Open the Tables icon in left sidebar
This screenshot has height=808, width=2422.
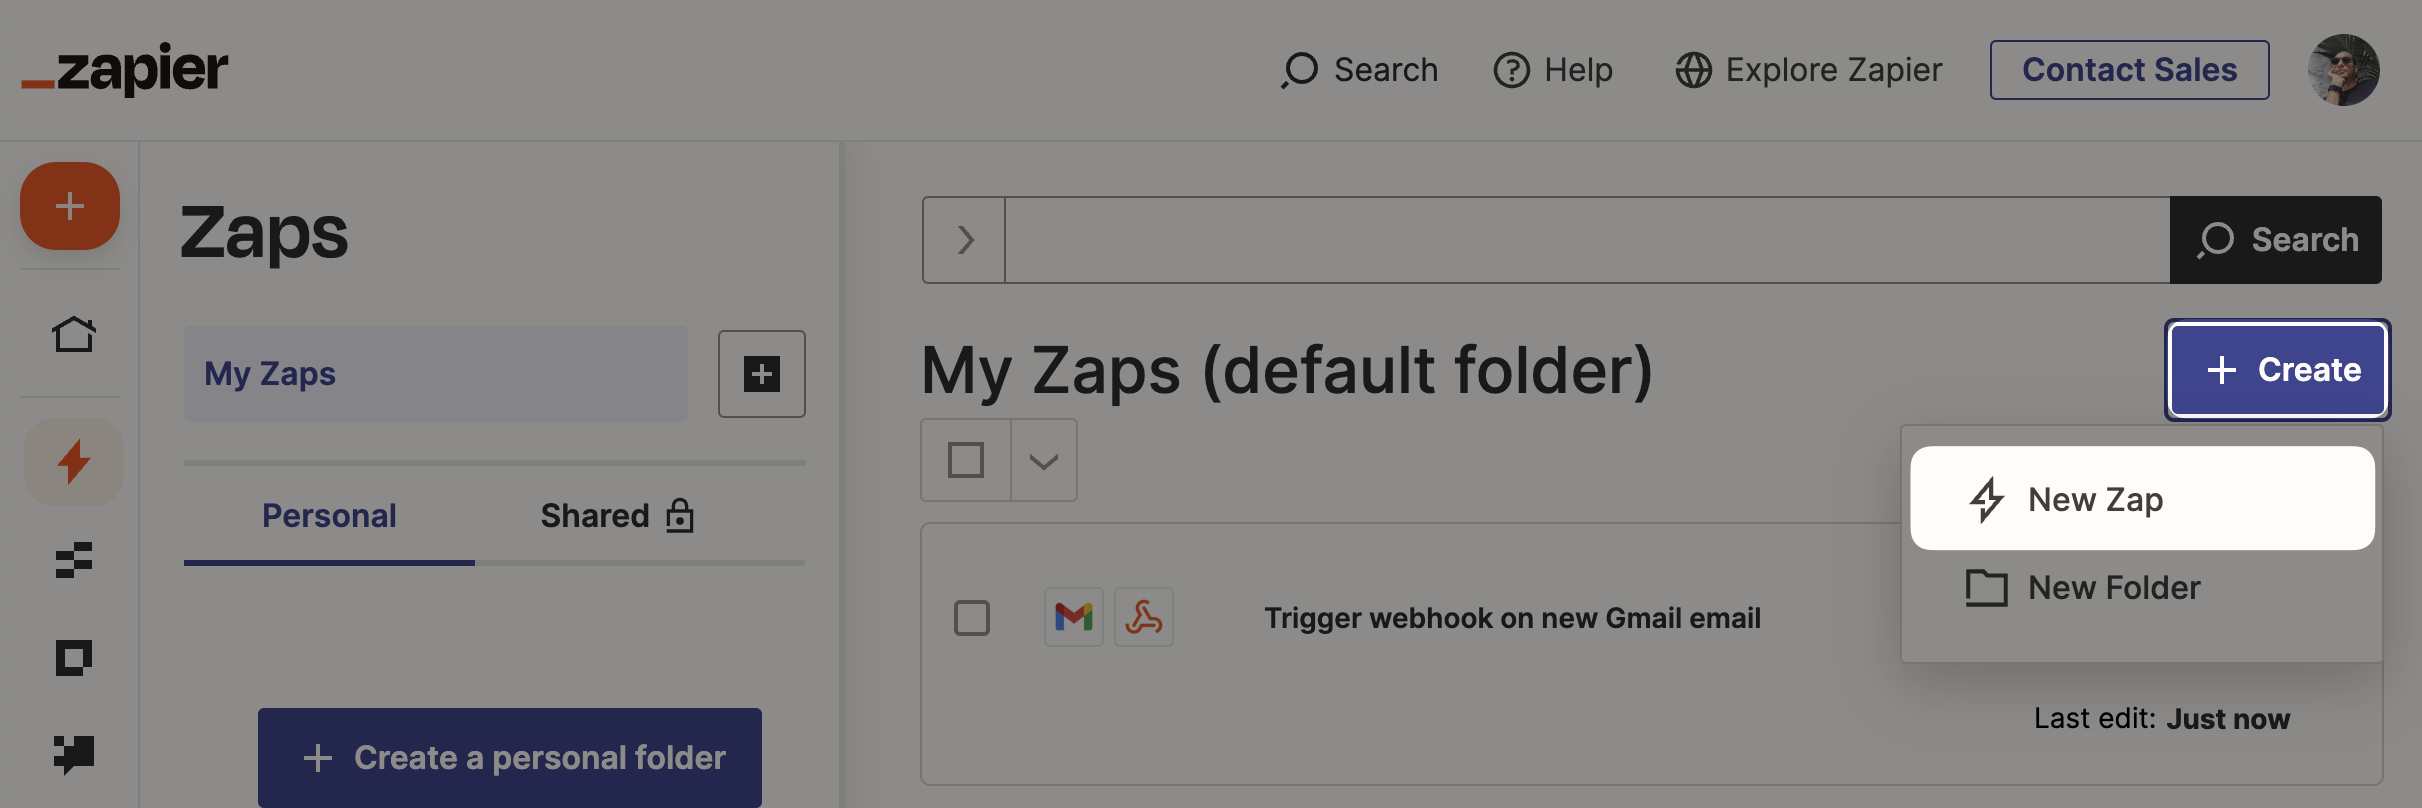point(74,560)
